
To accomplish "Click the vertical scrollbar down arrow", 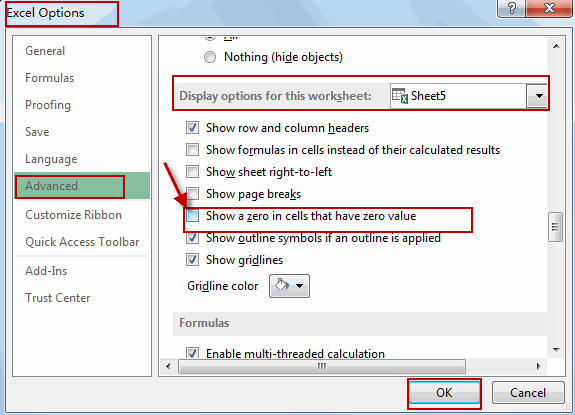I will click(556, 350).
